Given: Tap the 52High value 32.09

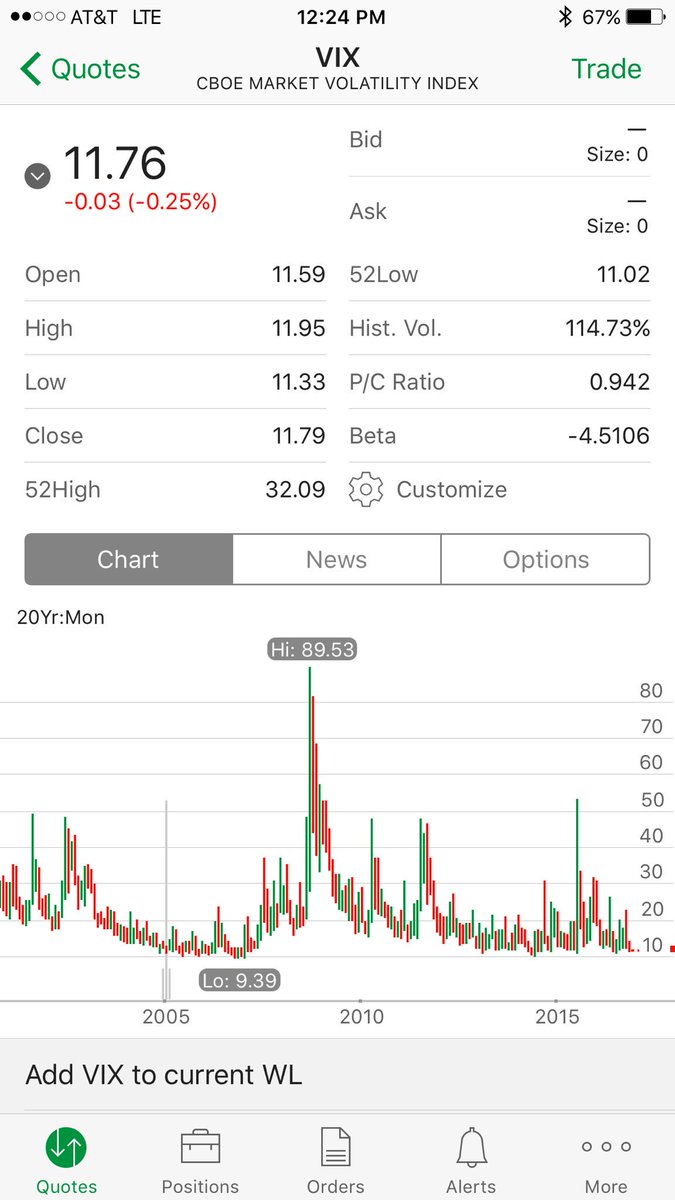Looking at the screenshot, I should tap(296, 490).
